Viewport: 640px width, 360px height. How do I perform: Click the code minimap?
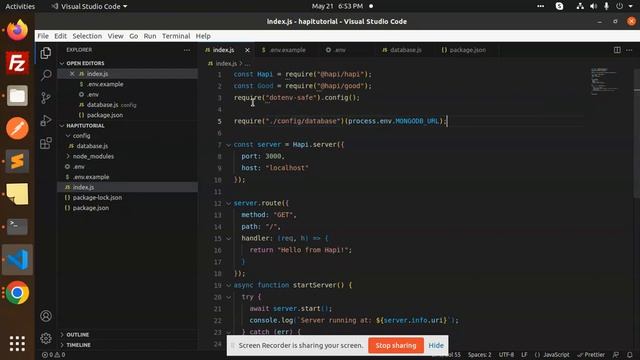(604, 81)
